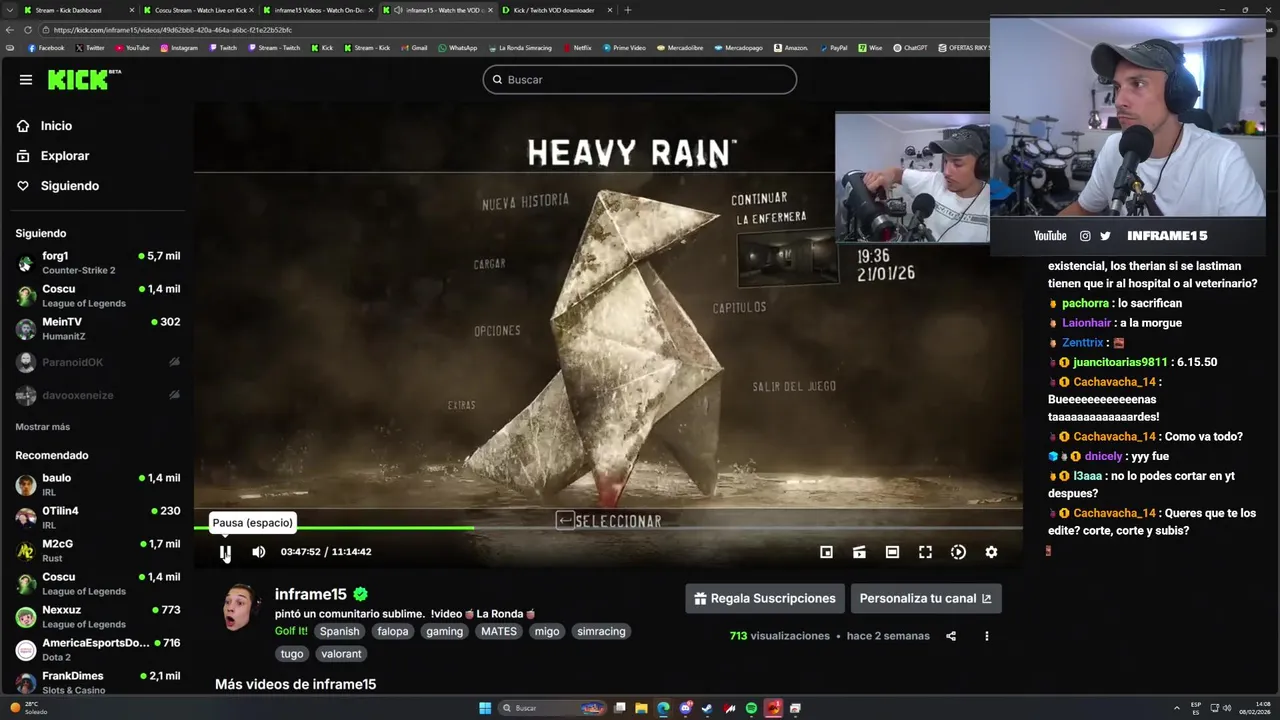1280x720 pixels.
Task: Click Personaliza tu canal button
Action: click(926, 599)
